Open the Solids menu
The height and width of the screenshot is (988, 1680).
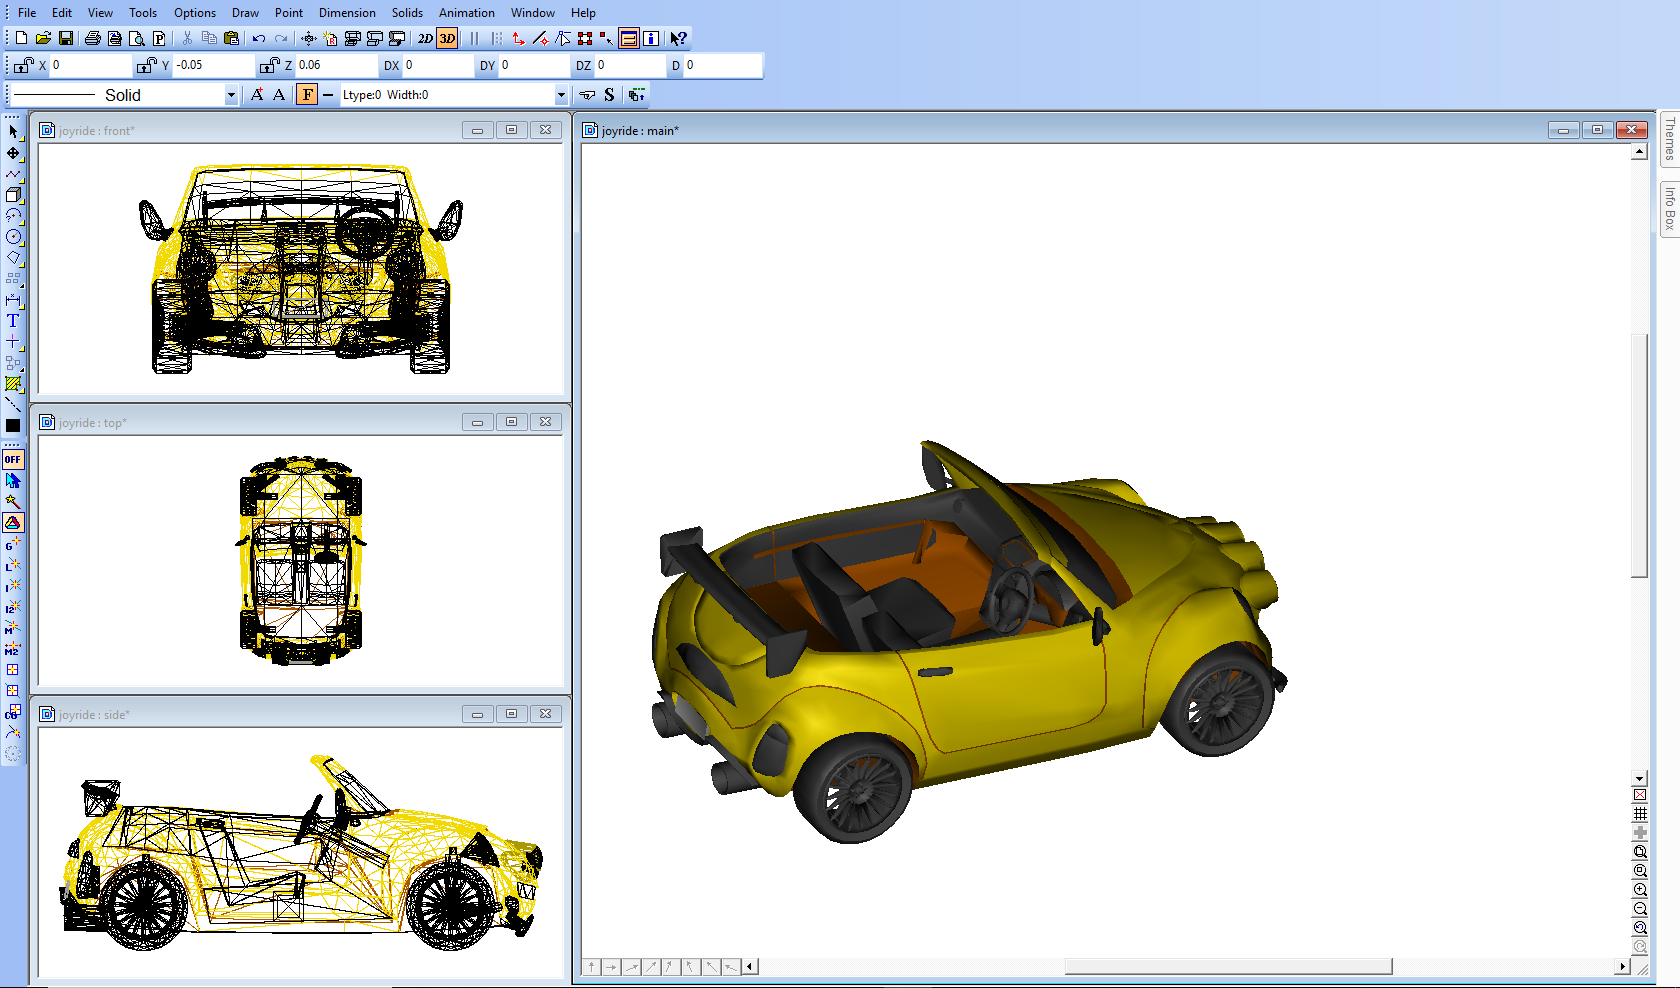pos(407,13)
